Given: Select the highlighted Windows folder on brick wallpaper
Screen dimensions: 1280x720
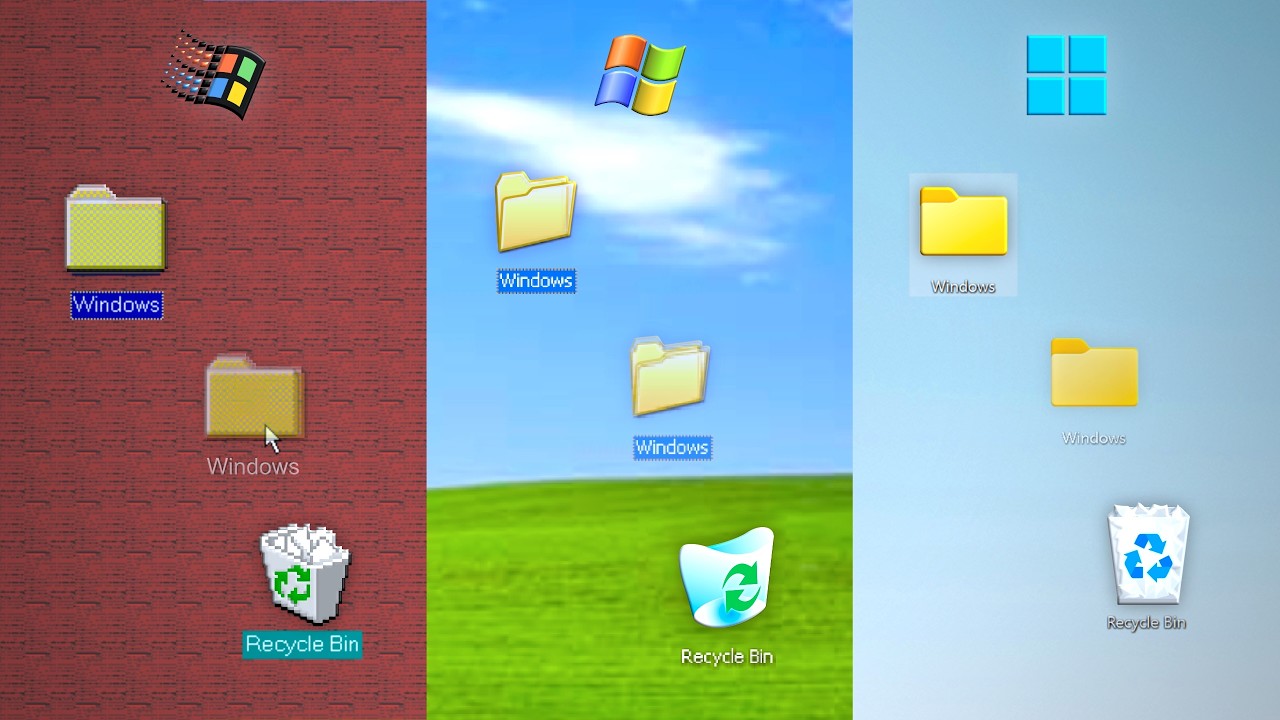Looking at the screenshot, I should click(x=115, y=228).
